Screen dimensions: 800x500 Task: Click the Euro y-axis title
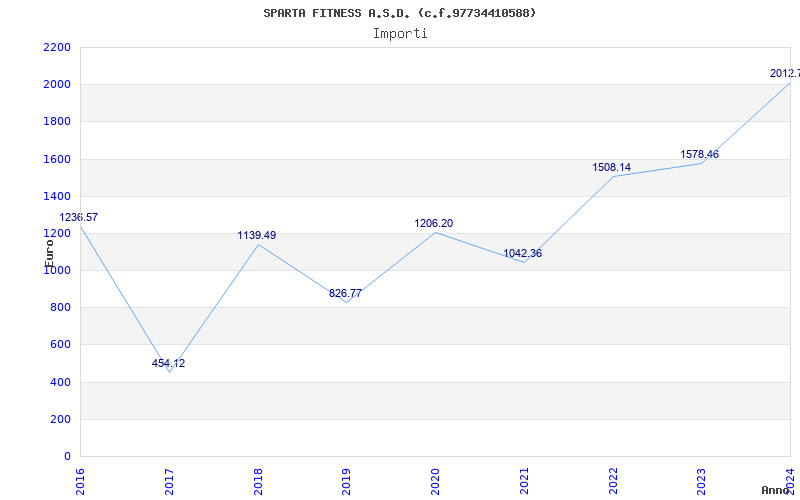[x=49, y=253]
